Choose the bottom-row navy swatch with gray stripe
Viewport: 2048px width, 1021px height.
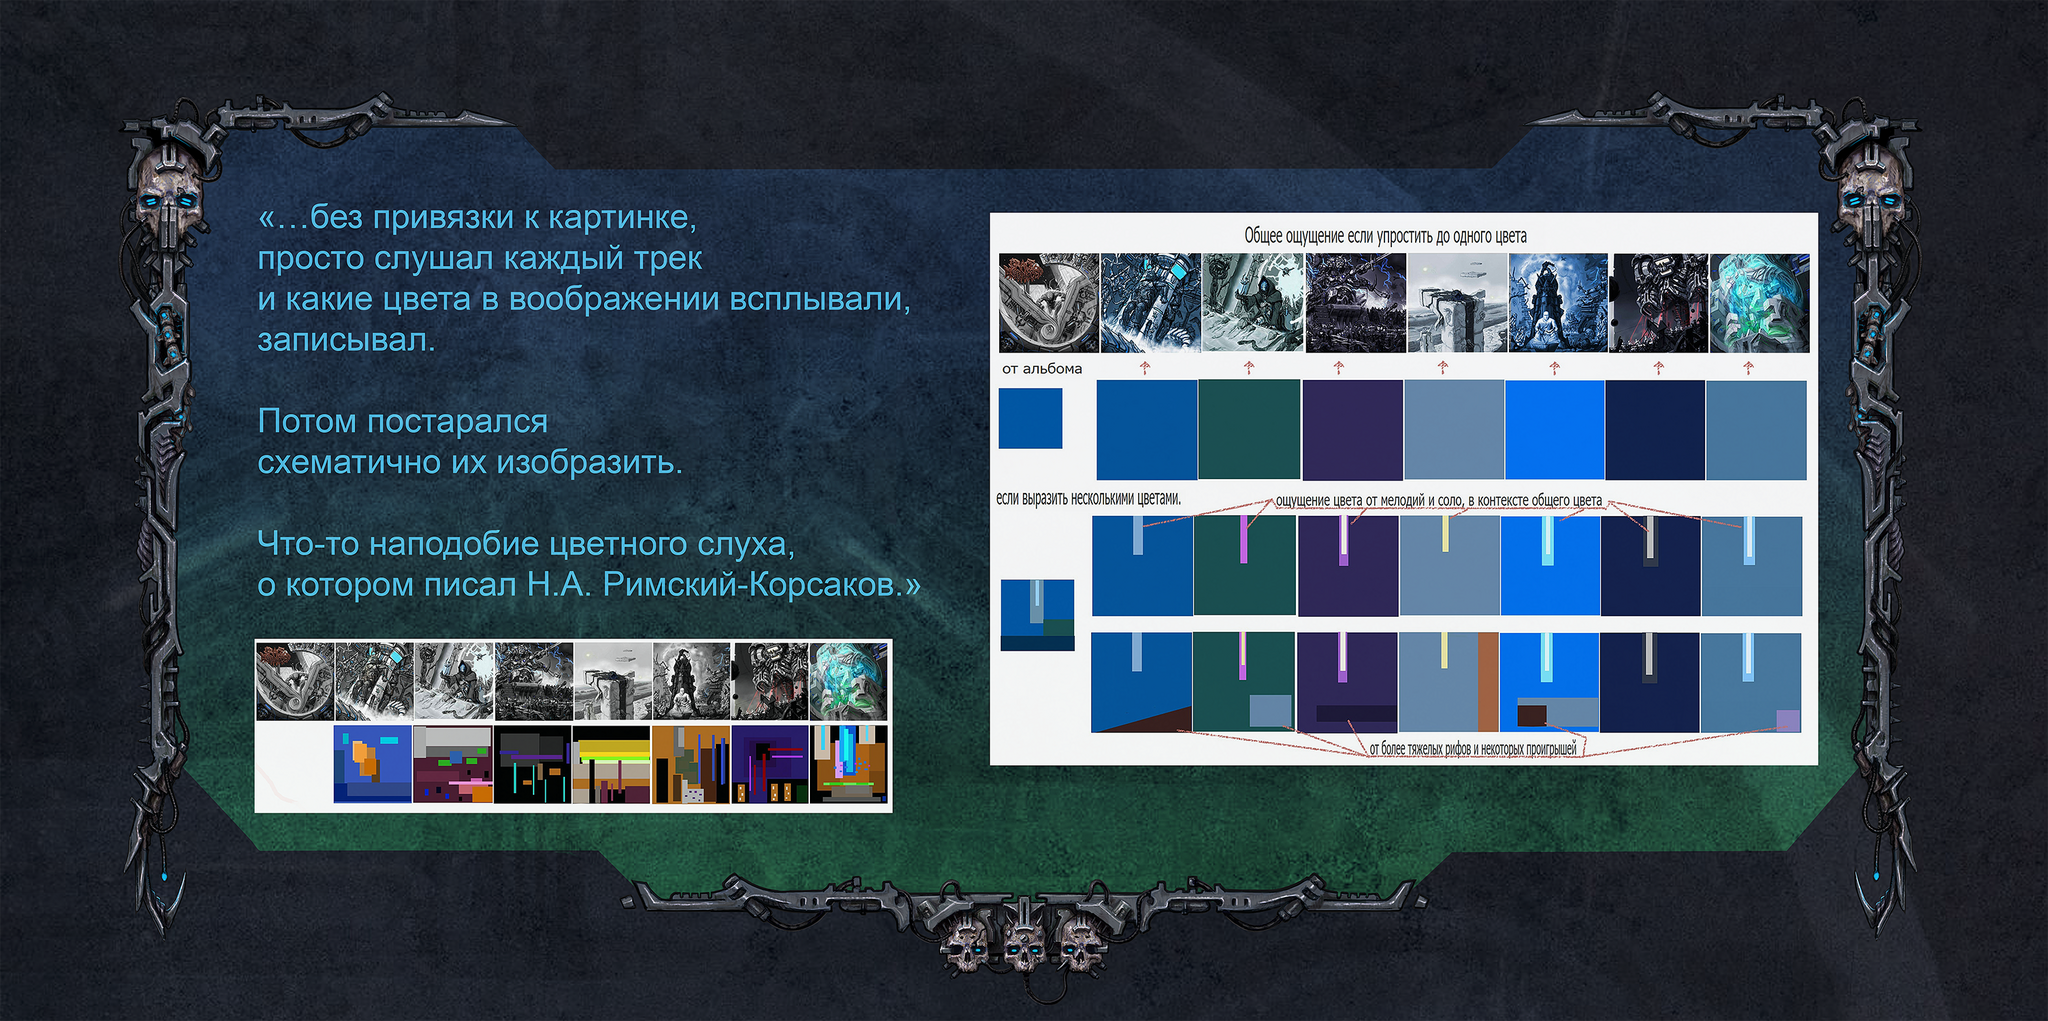click(x=1651, y=682)
